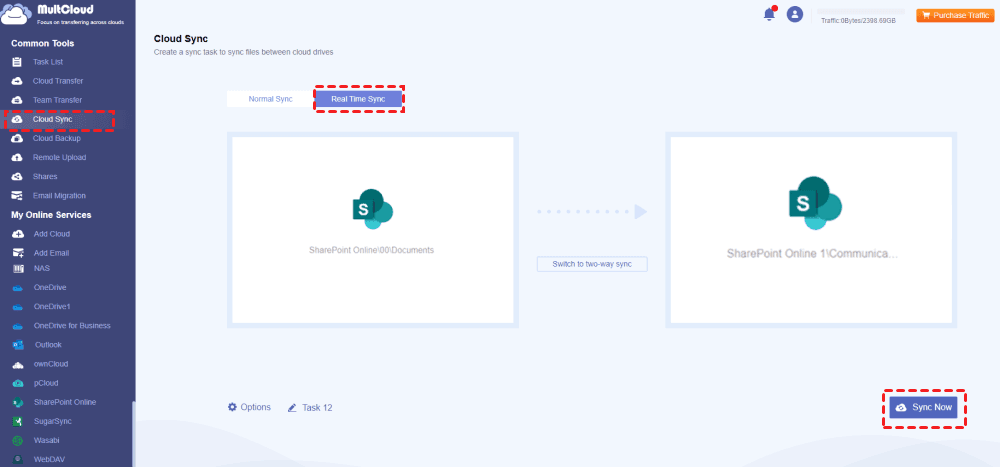Open Shares menu item
Screen dimensions: 1000x467
[x=45, y=177]
